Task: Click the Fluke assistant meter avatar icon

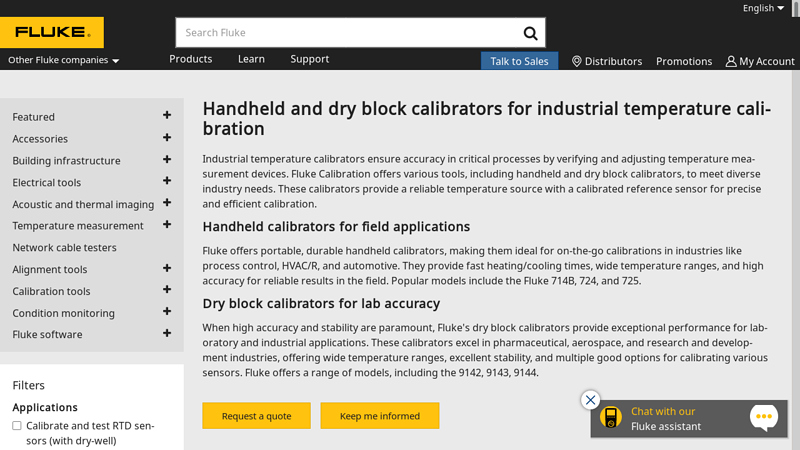Action: (610, 417)
